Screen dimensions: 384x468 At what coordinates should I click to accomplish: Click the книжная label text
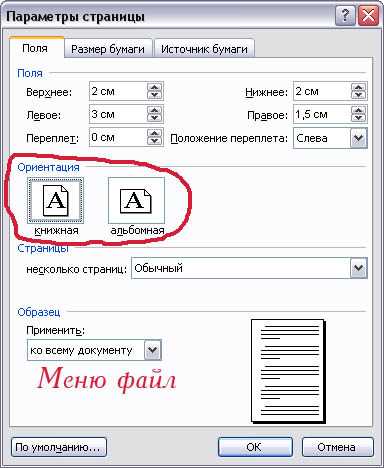point(56,230)
